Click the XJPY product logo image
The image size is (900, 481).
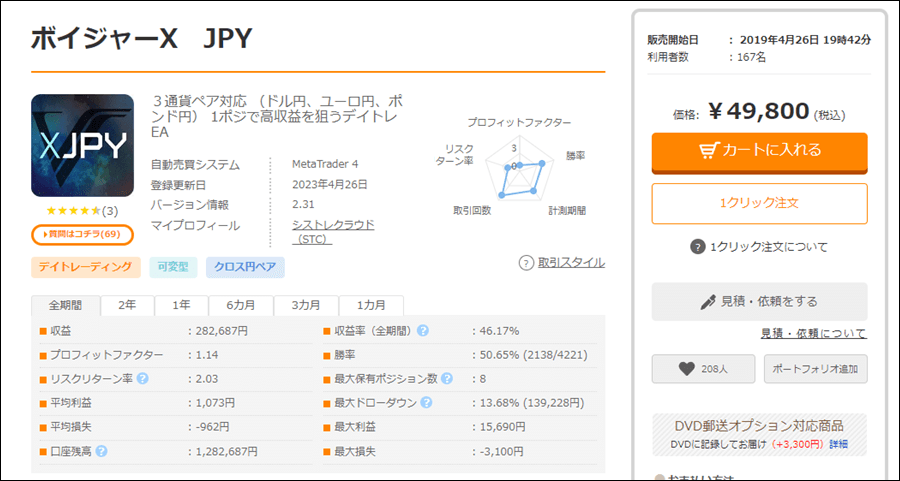click(x=83, y=145)
